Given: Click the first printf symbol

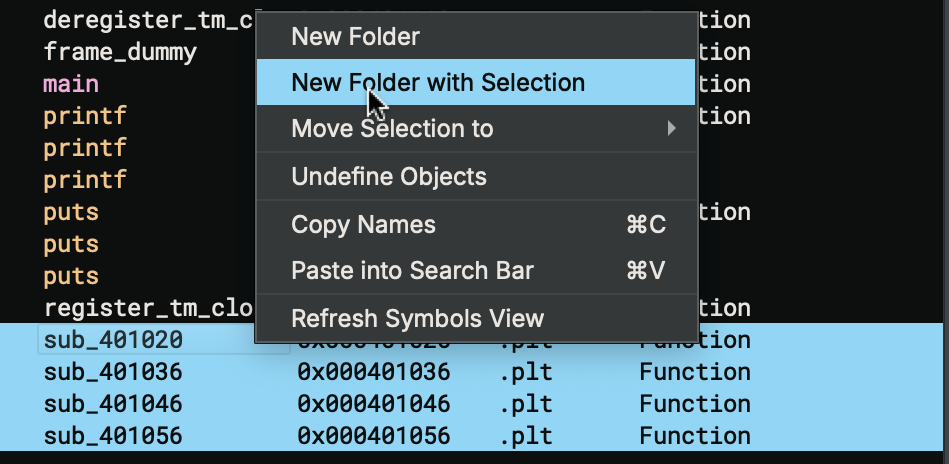Looking at the screenshot, I should [85, 116].
